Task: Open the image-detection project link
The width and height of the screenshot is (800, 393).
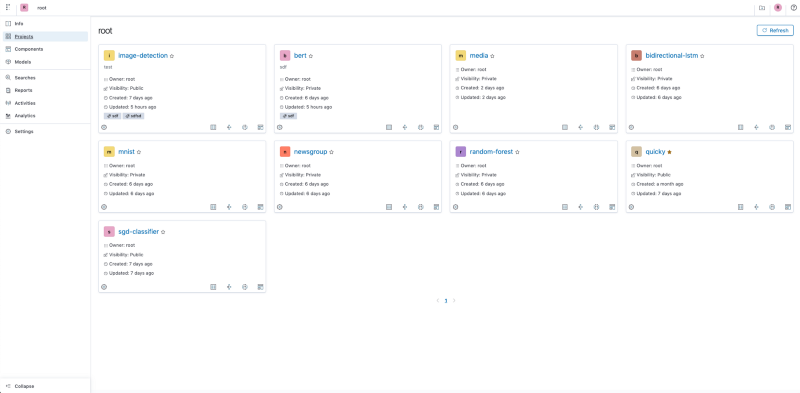Action: click(143, 56)
